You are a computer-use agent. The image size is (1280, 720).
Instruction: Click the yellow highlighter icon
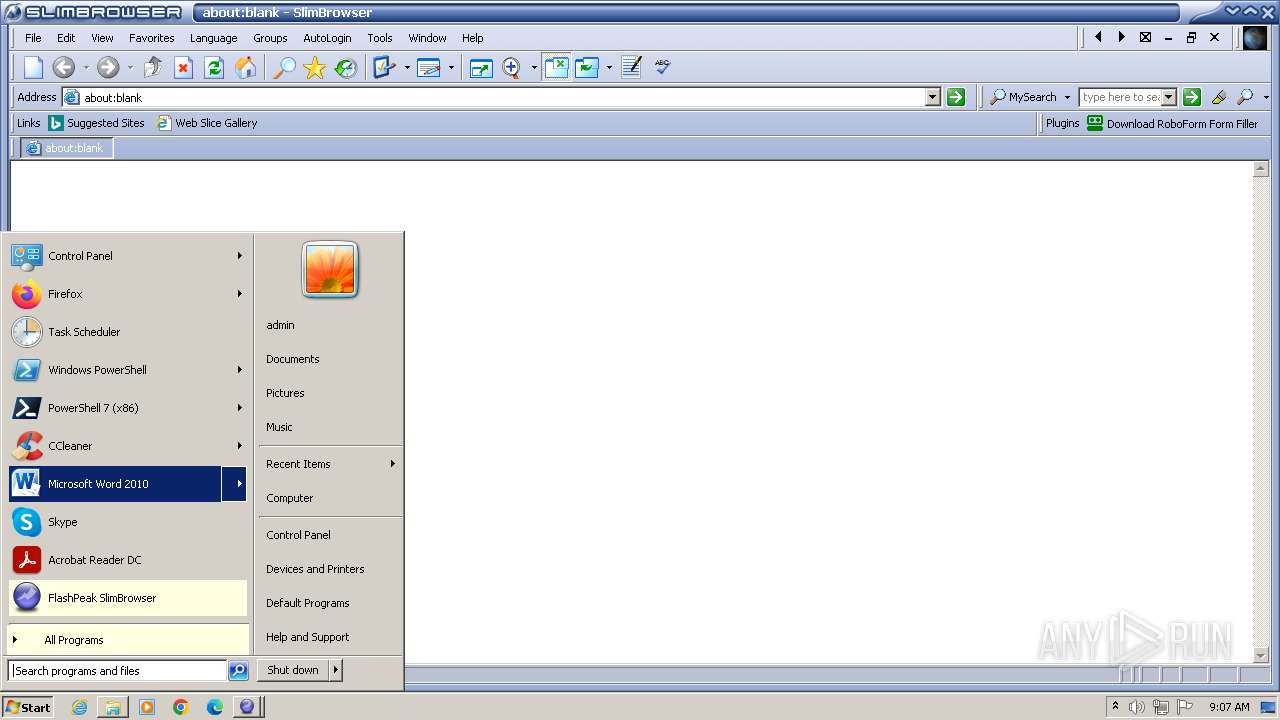tap(1218, 97)
